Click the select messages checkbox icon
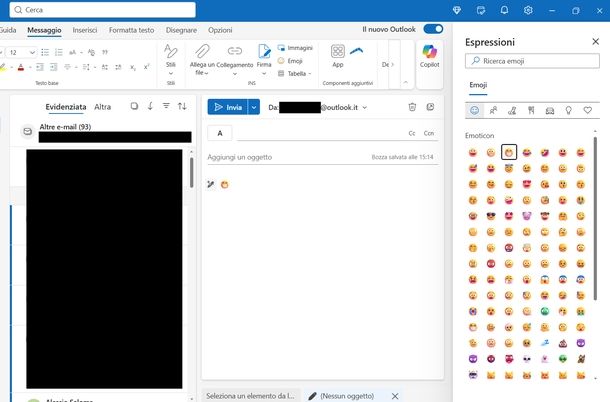Screen dimensions: 610x402 134,106
